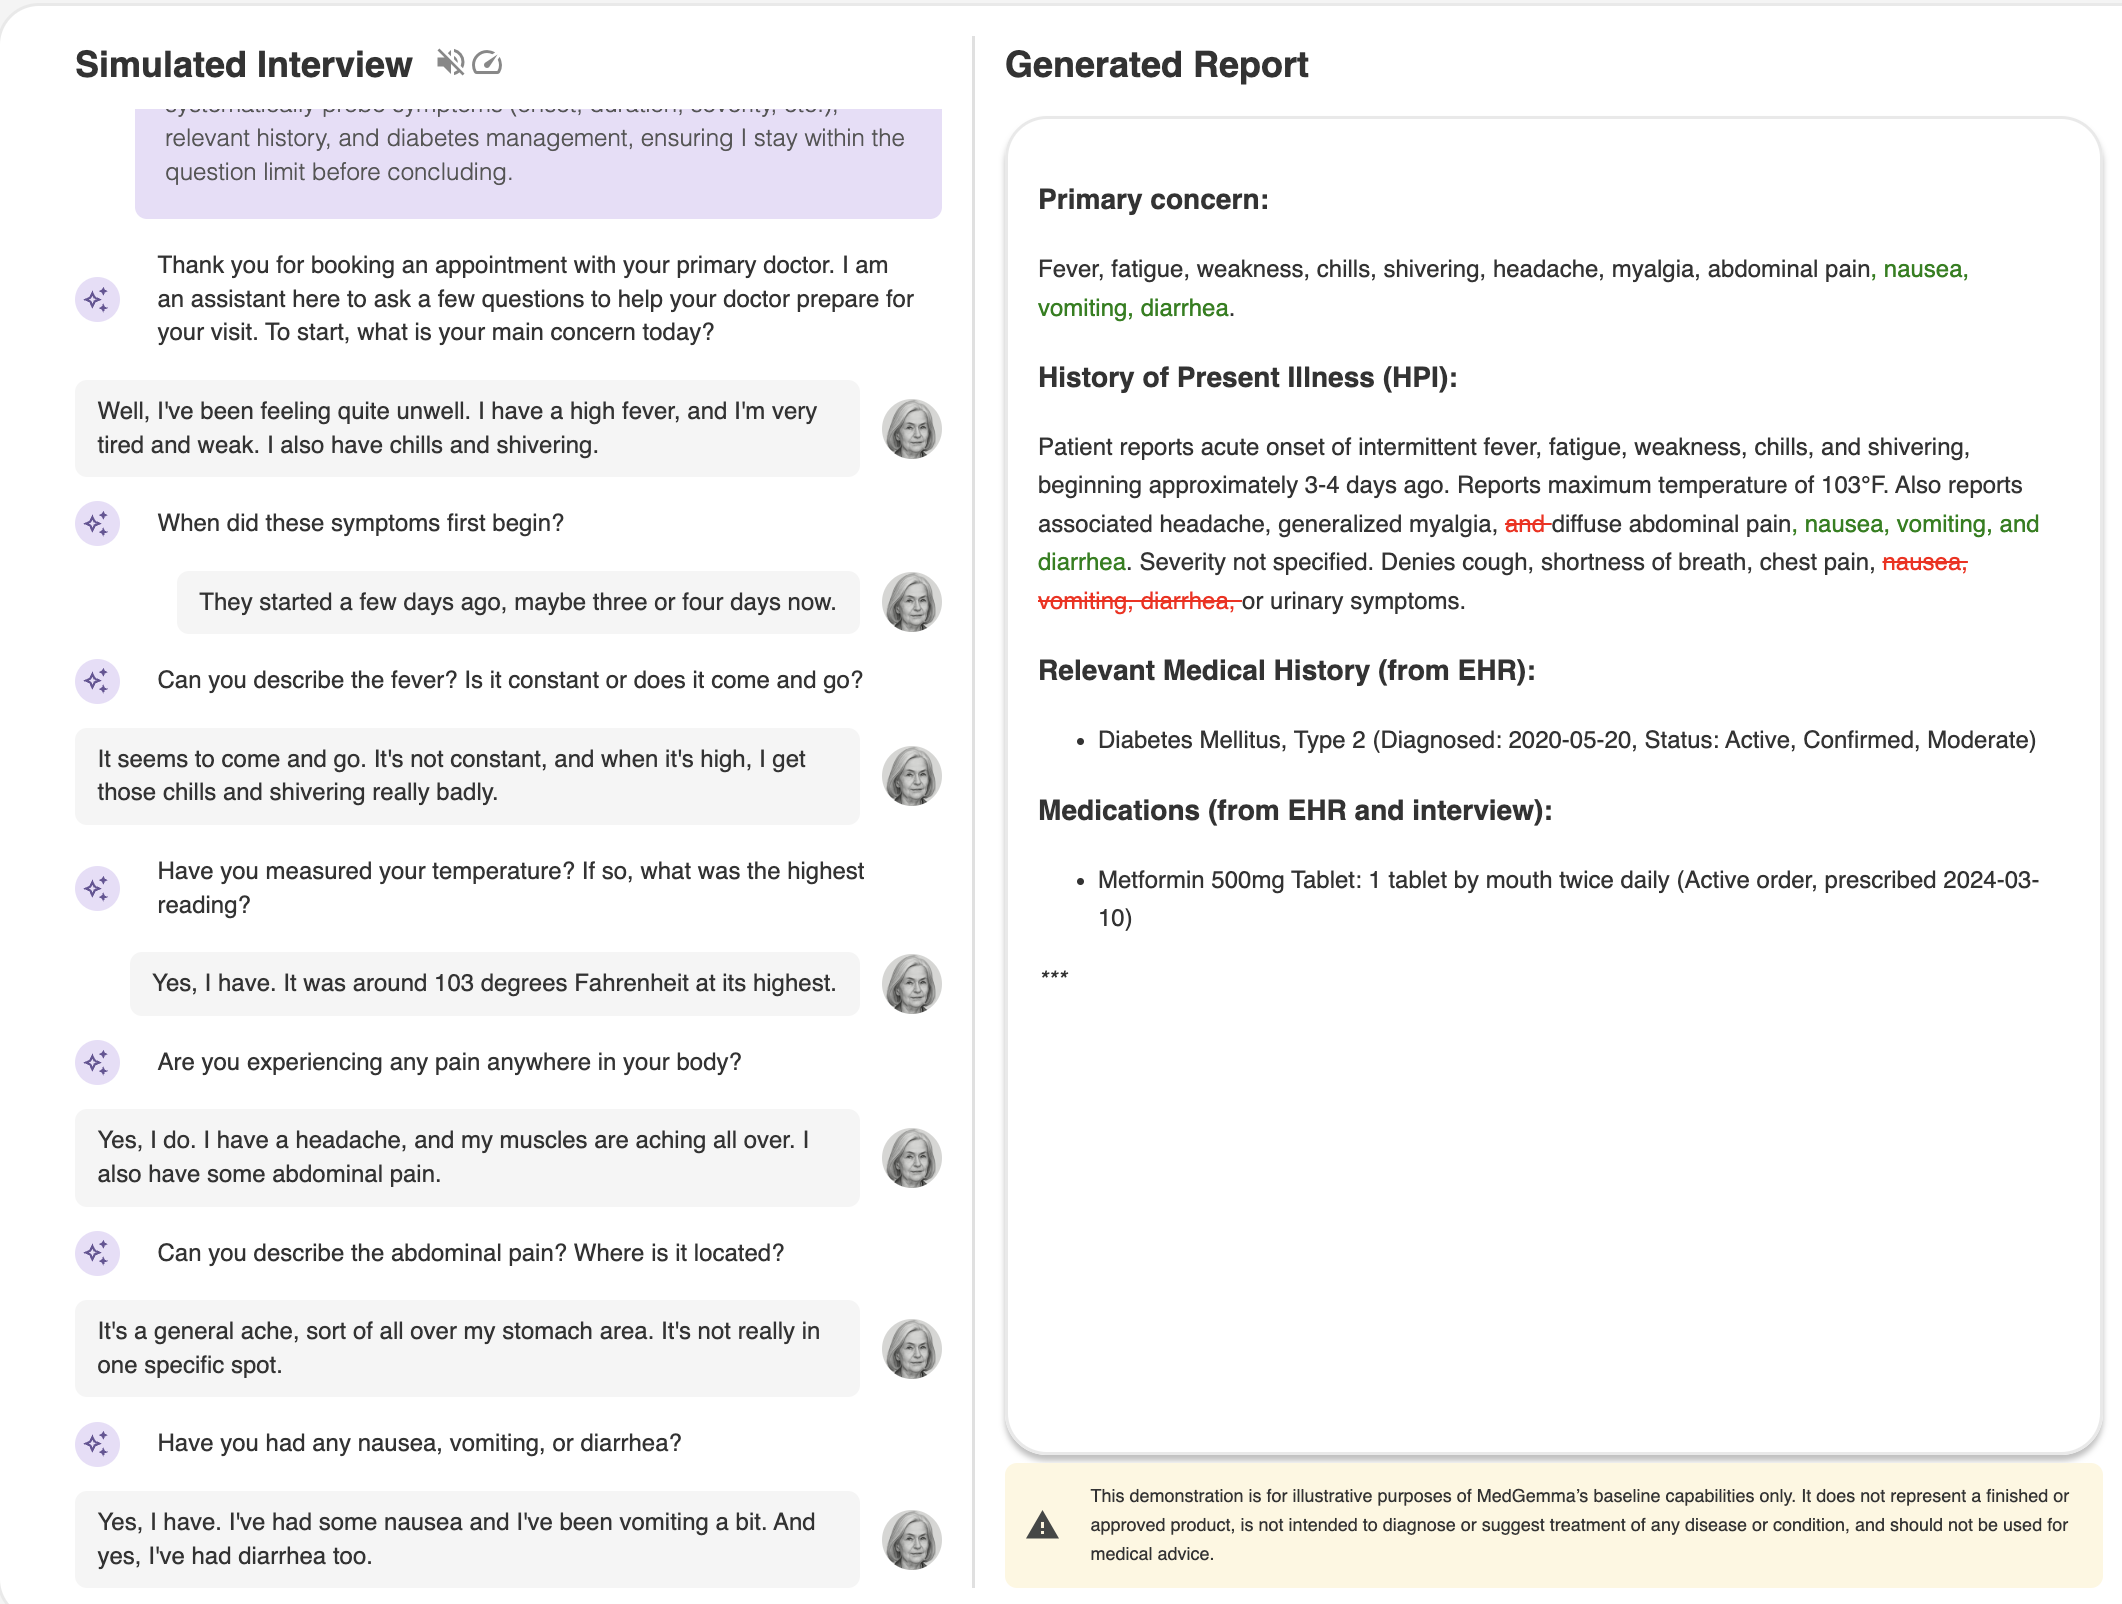Viewport: 2122px width, 1604px height.
Task: Click sparkle icon next to pain-anywhere question
Action: pos(97,1062)
